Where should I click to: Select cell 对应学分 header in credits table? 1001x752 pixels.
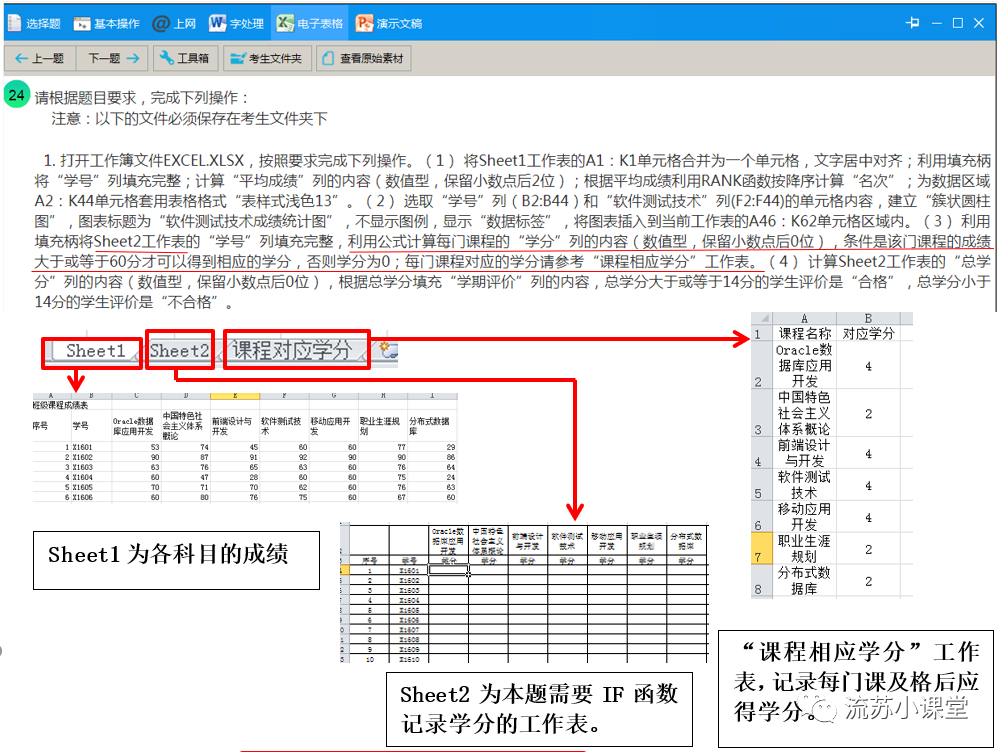point(868,333)
